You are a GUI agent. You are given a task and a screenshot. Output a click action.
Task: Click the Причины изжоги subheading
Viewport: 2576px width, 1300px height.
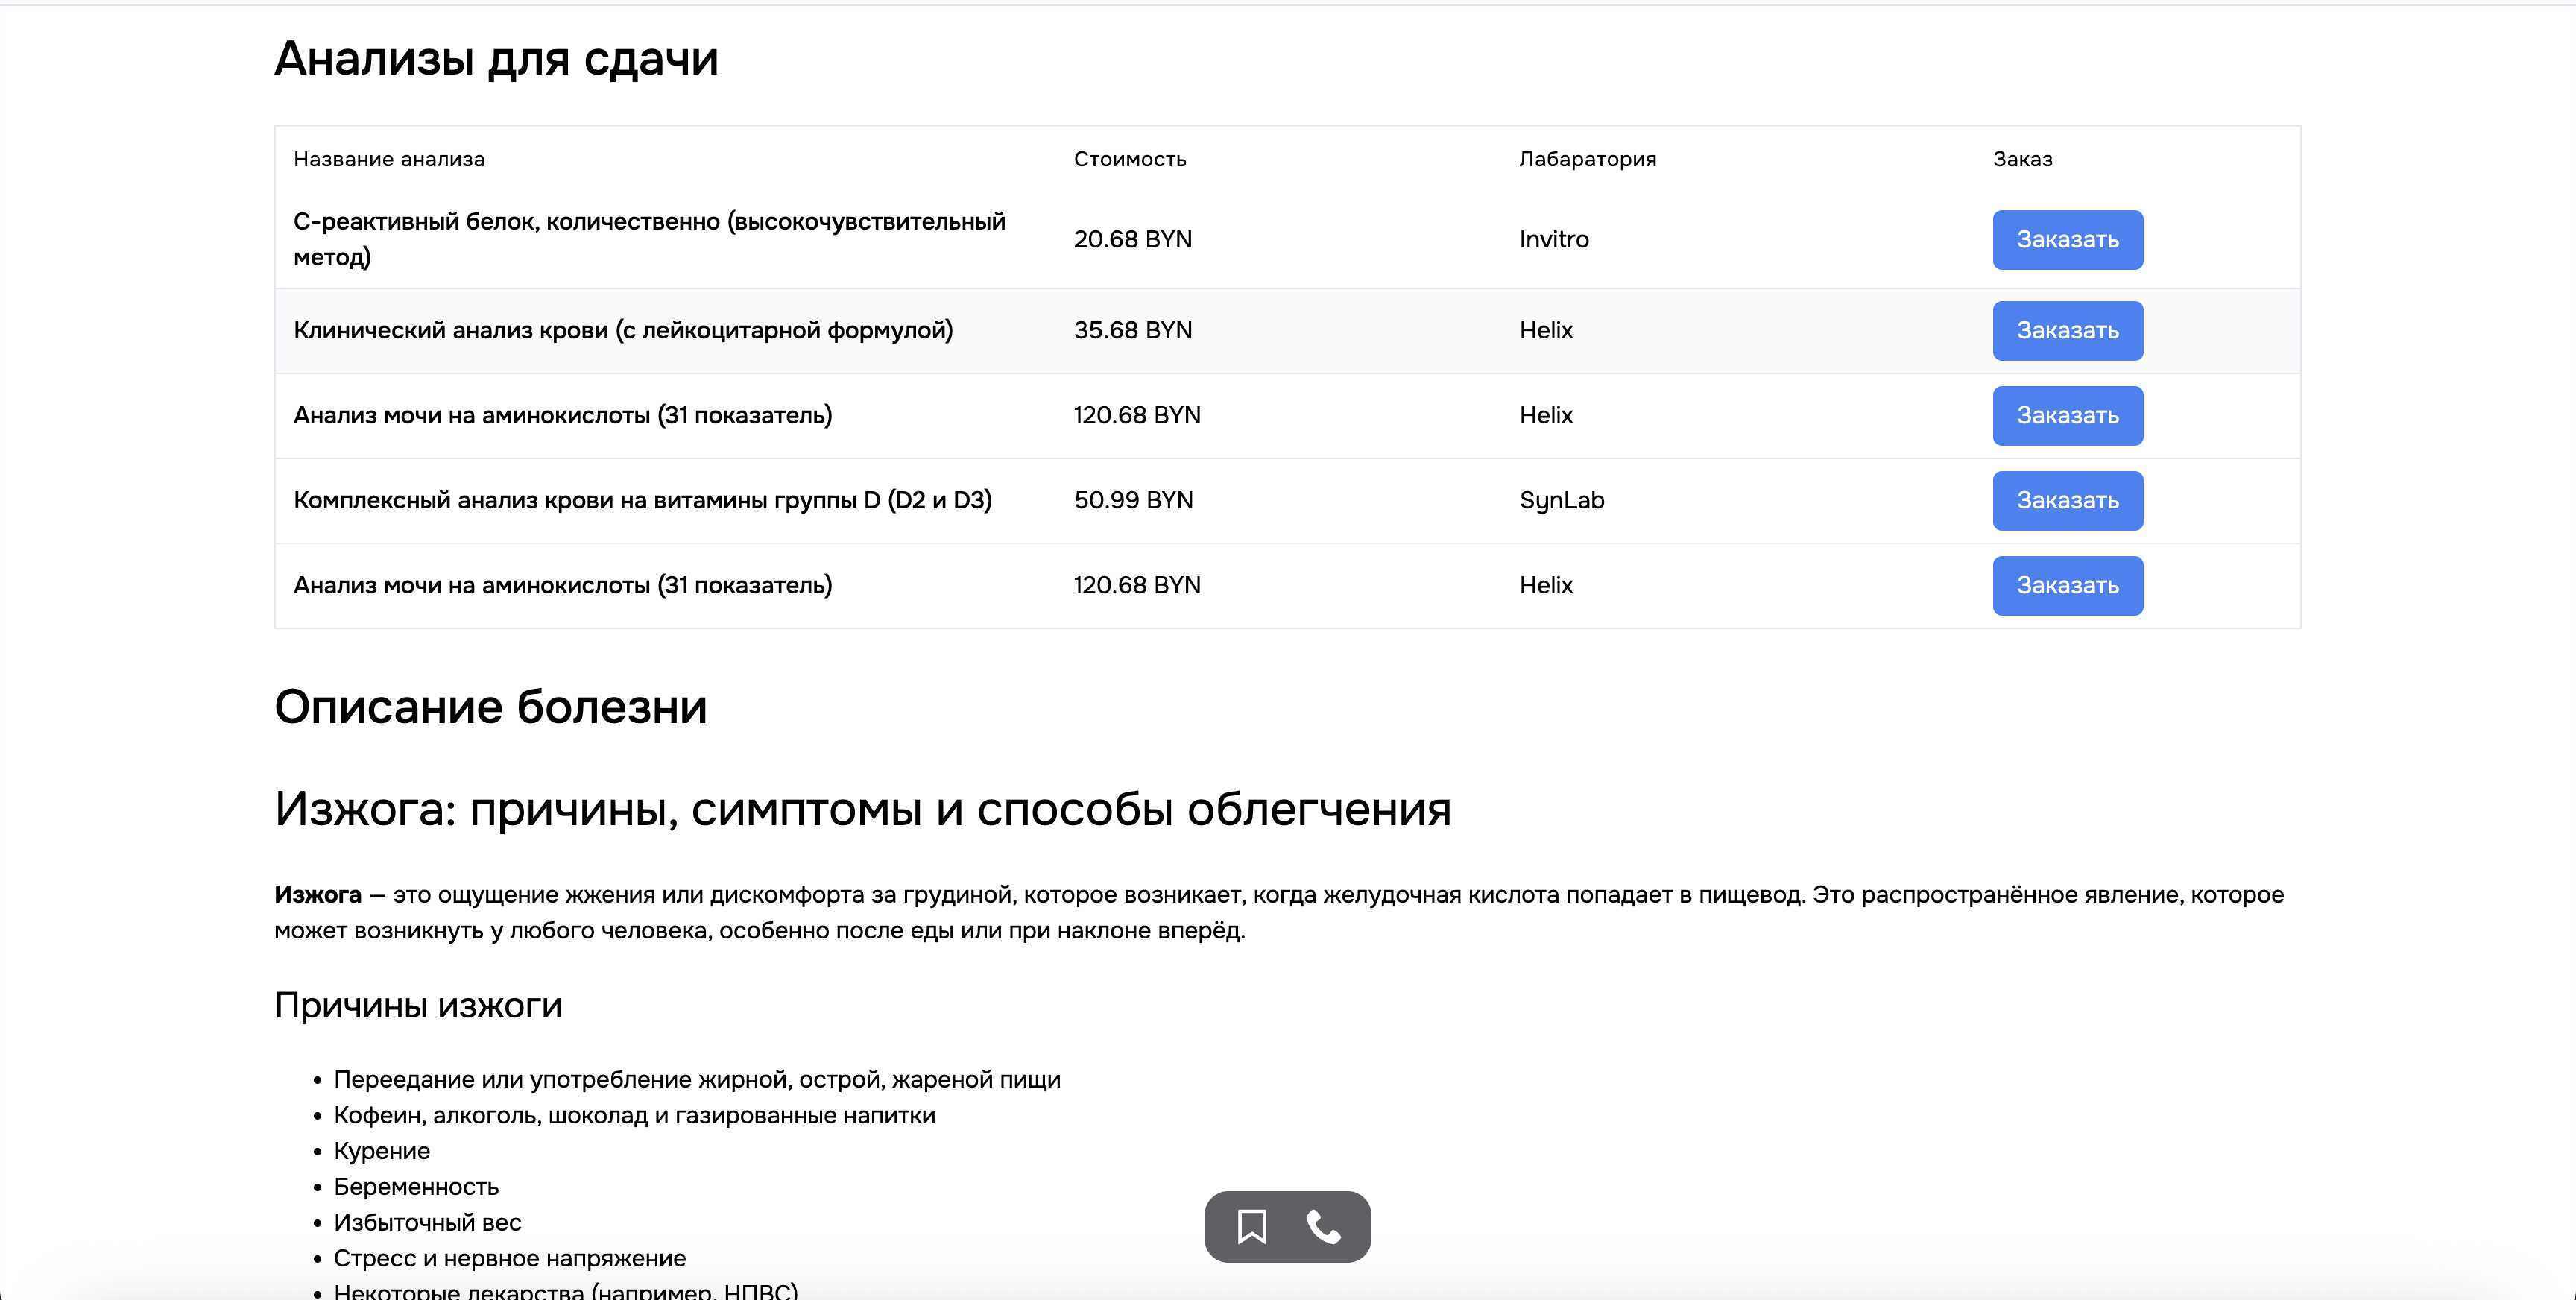click(418, 1005)
